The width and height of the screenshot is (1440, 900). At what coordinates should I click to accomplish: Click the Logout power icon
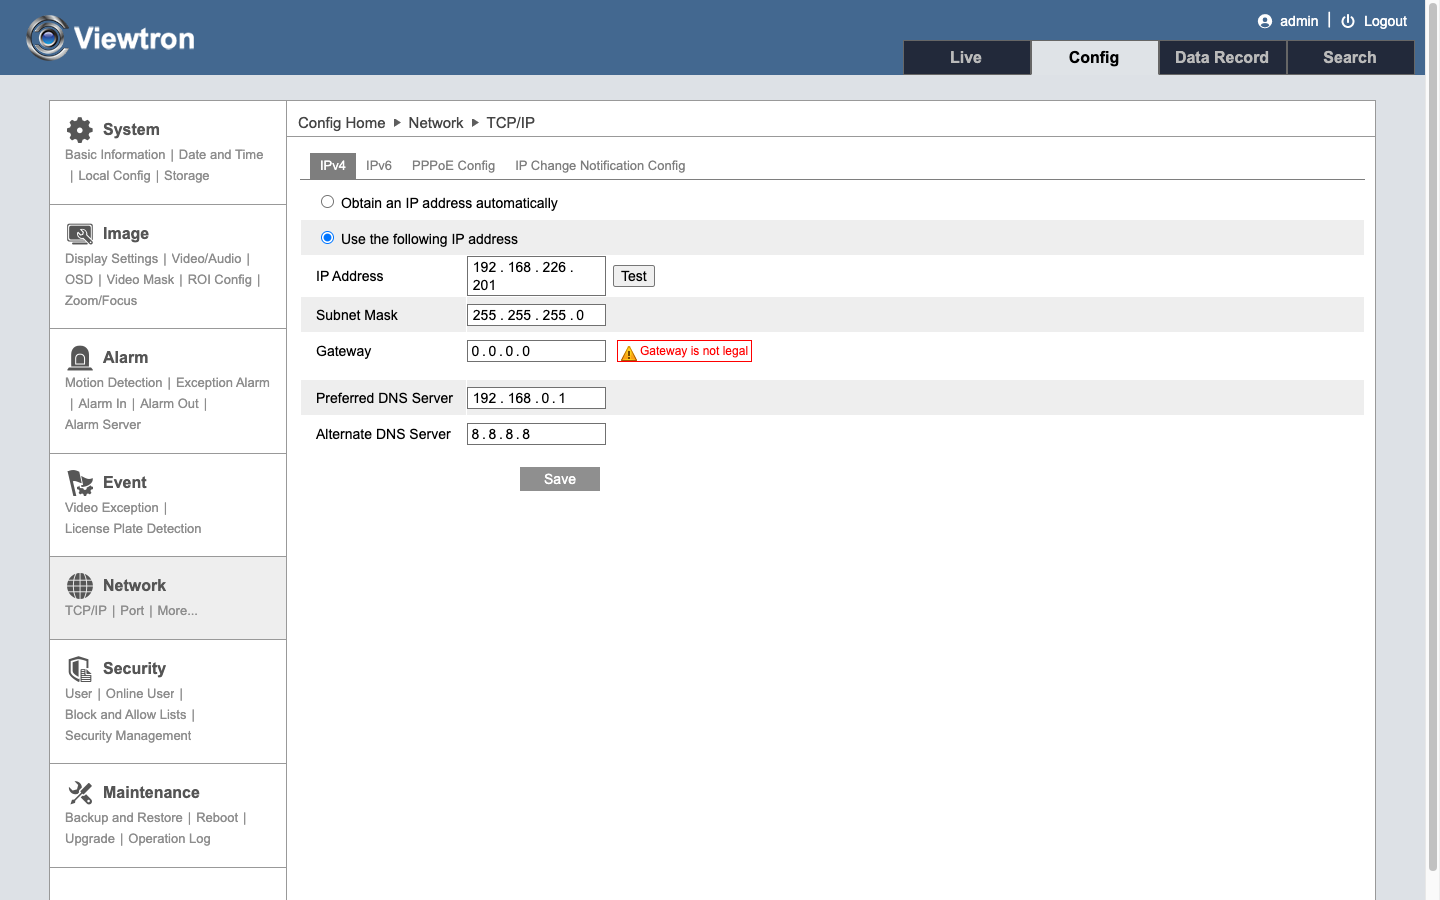click(x=1348, y=21)
